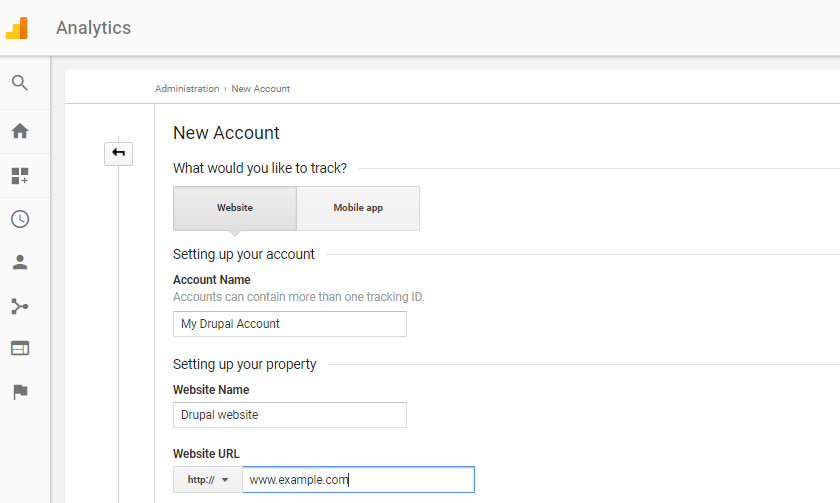The width and height of the screenshot is (840, 503).
Task: Open Audience person icon in sidebar
Action: (20, 263)
